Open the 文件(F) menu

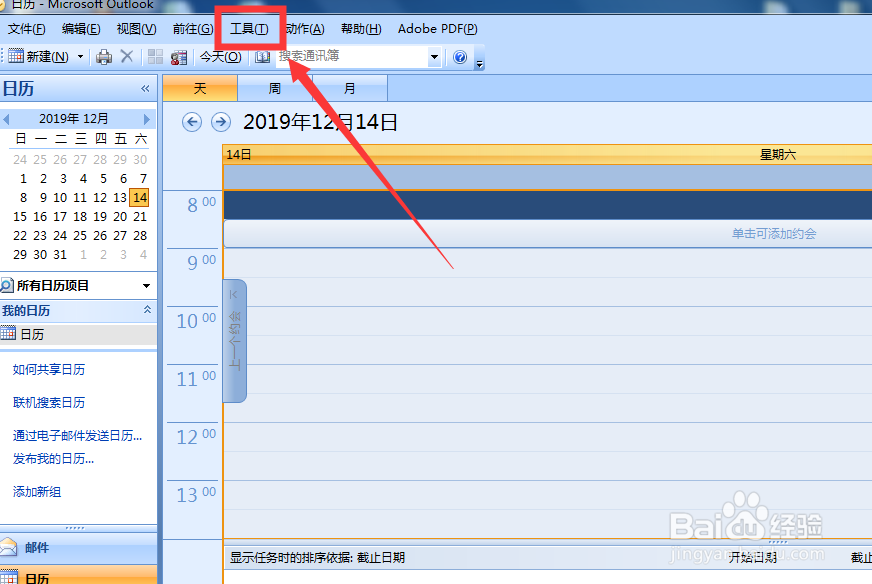pyautogui.click(x=26, y=29)
